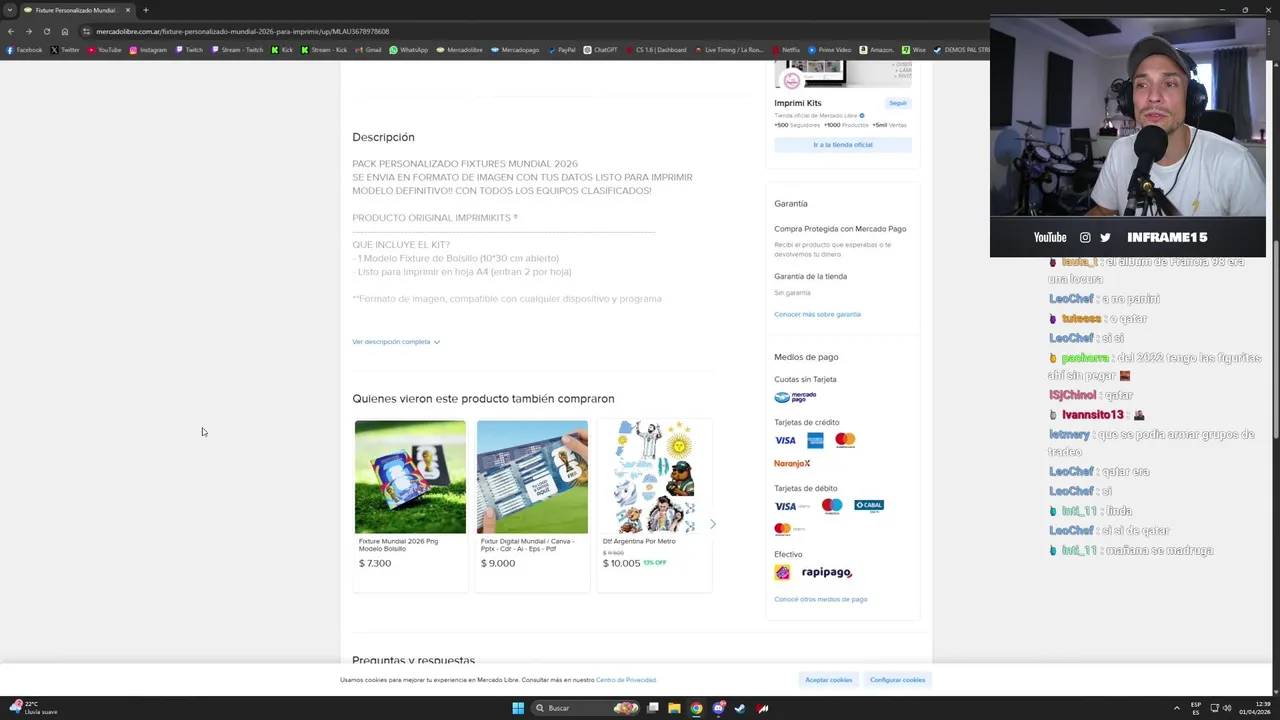Go back to previous page

point(10,31)
